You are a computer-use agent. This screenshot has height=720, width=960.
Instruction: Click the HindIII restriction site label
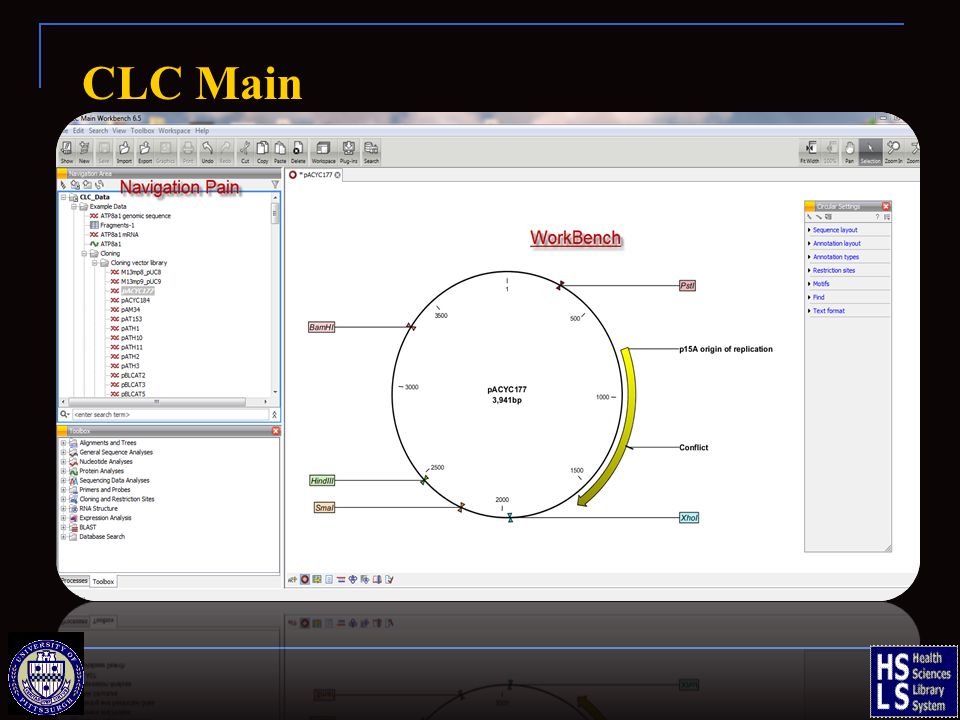coord(322,481)
